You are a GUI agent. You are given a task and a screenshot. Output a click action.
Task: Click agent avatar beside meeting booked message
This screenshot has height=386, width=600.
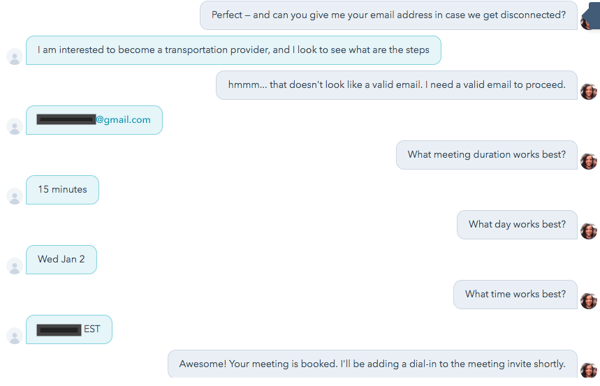[x=589, y=370]
